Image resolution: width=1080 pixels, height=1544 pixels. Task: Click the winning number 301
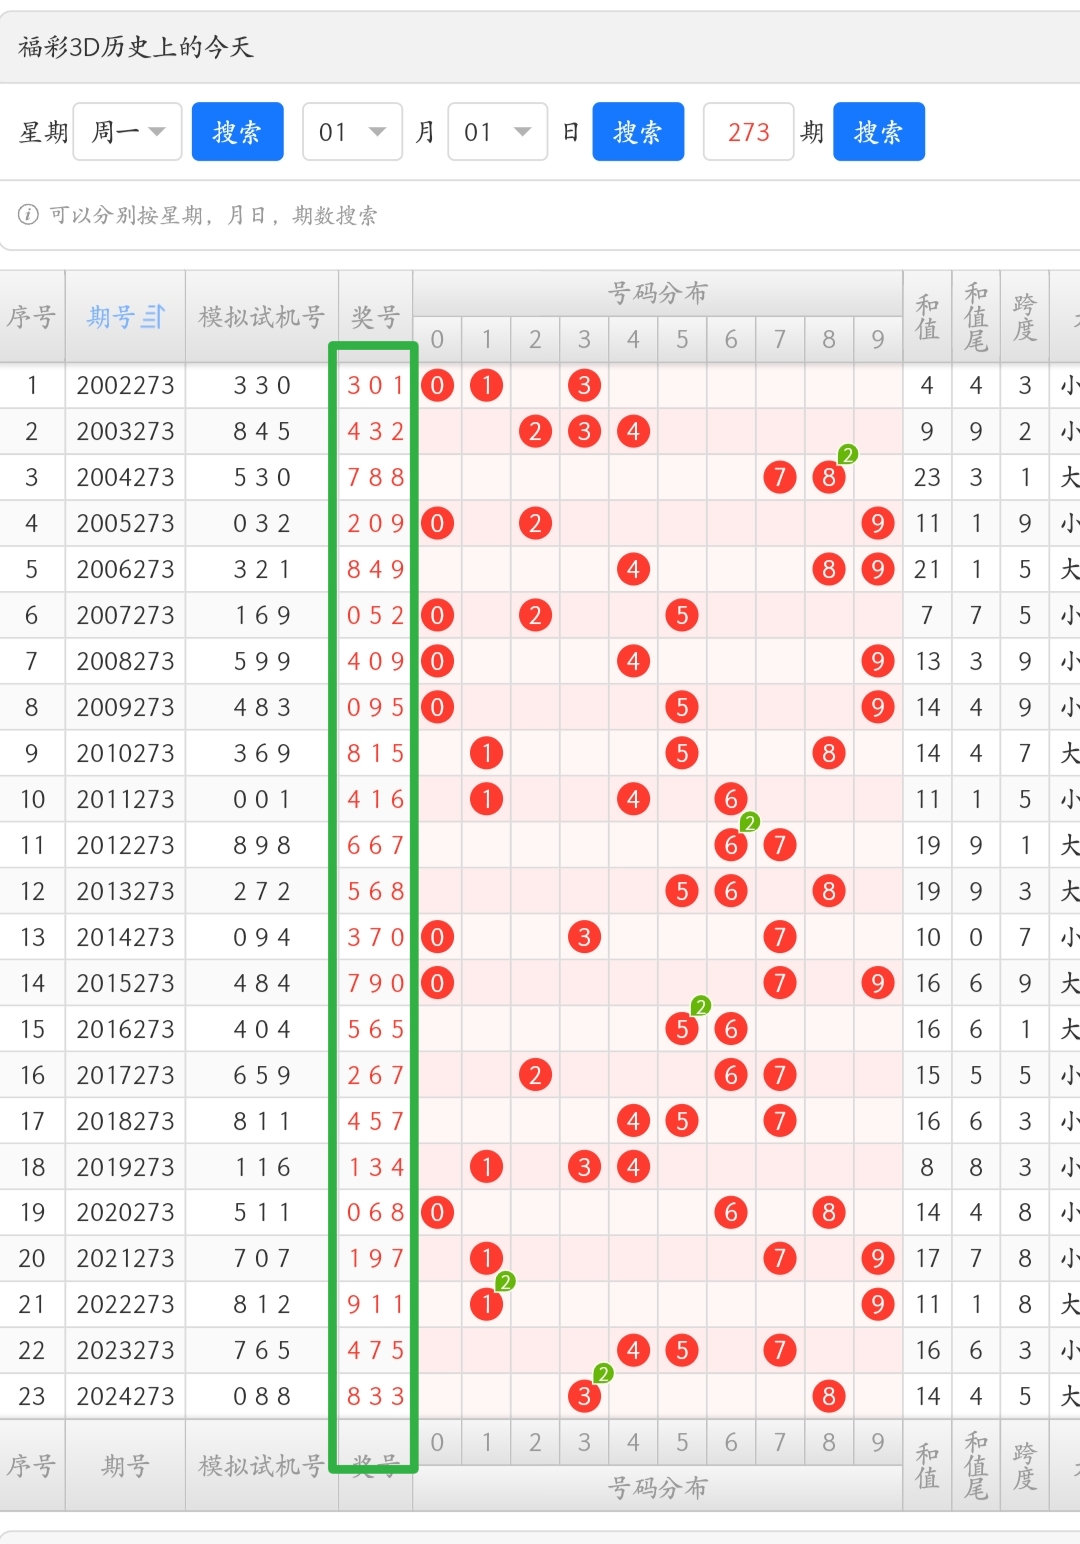(376, 385)
